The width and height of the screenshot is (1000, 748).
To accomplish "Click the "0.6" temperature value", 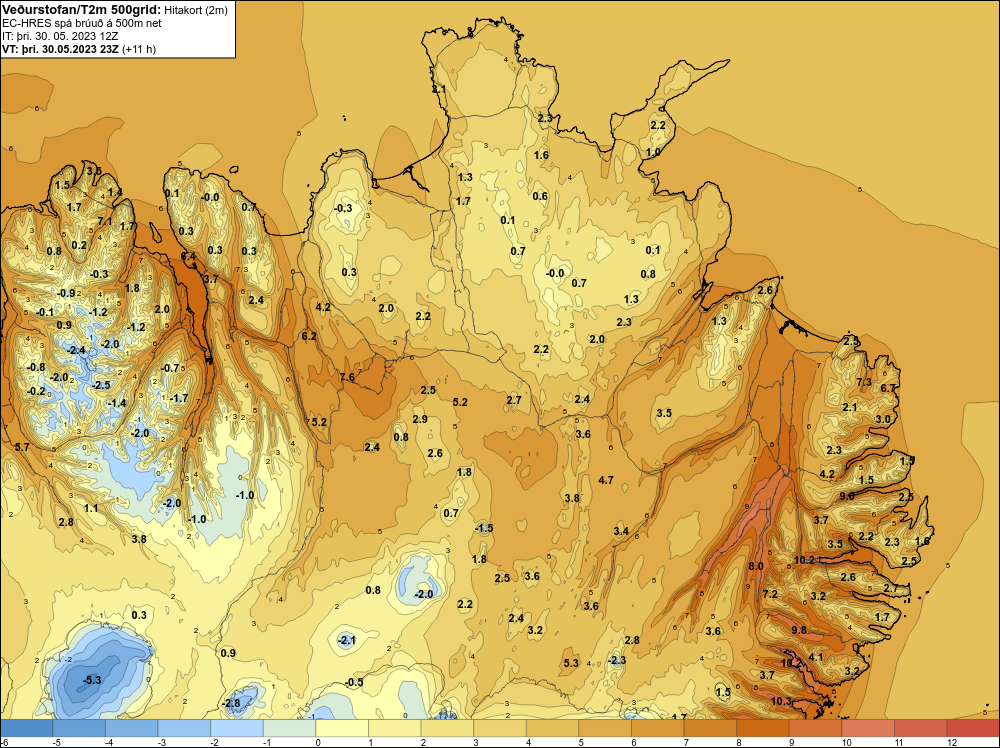I will tap(540, 196).
